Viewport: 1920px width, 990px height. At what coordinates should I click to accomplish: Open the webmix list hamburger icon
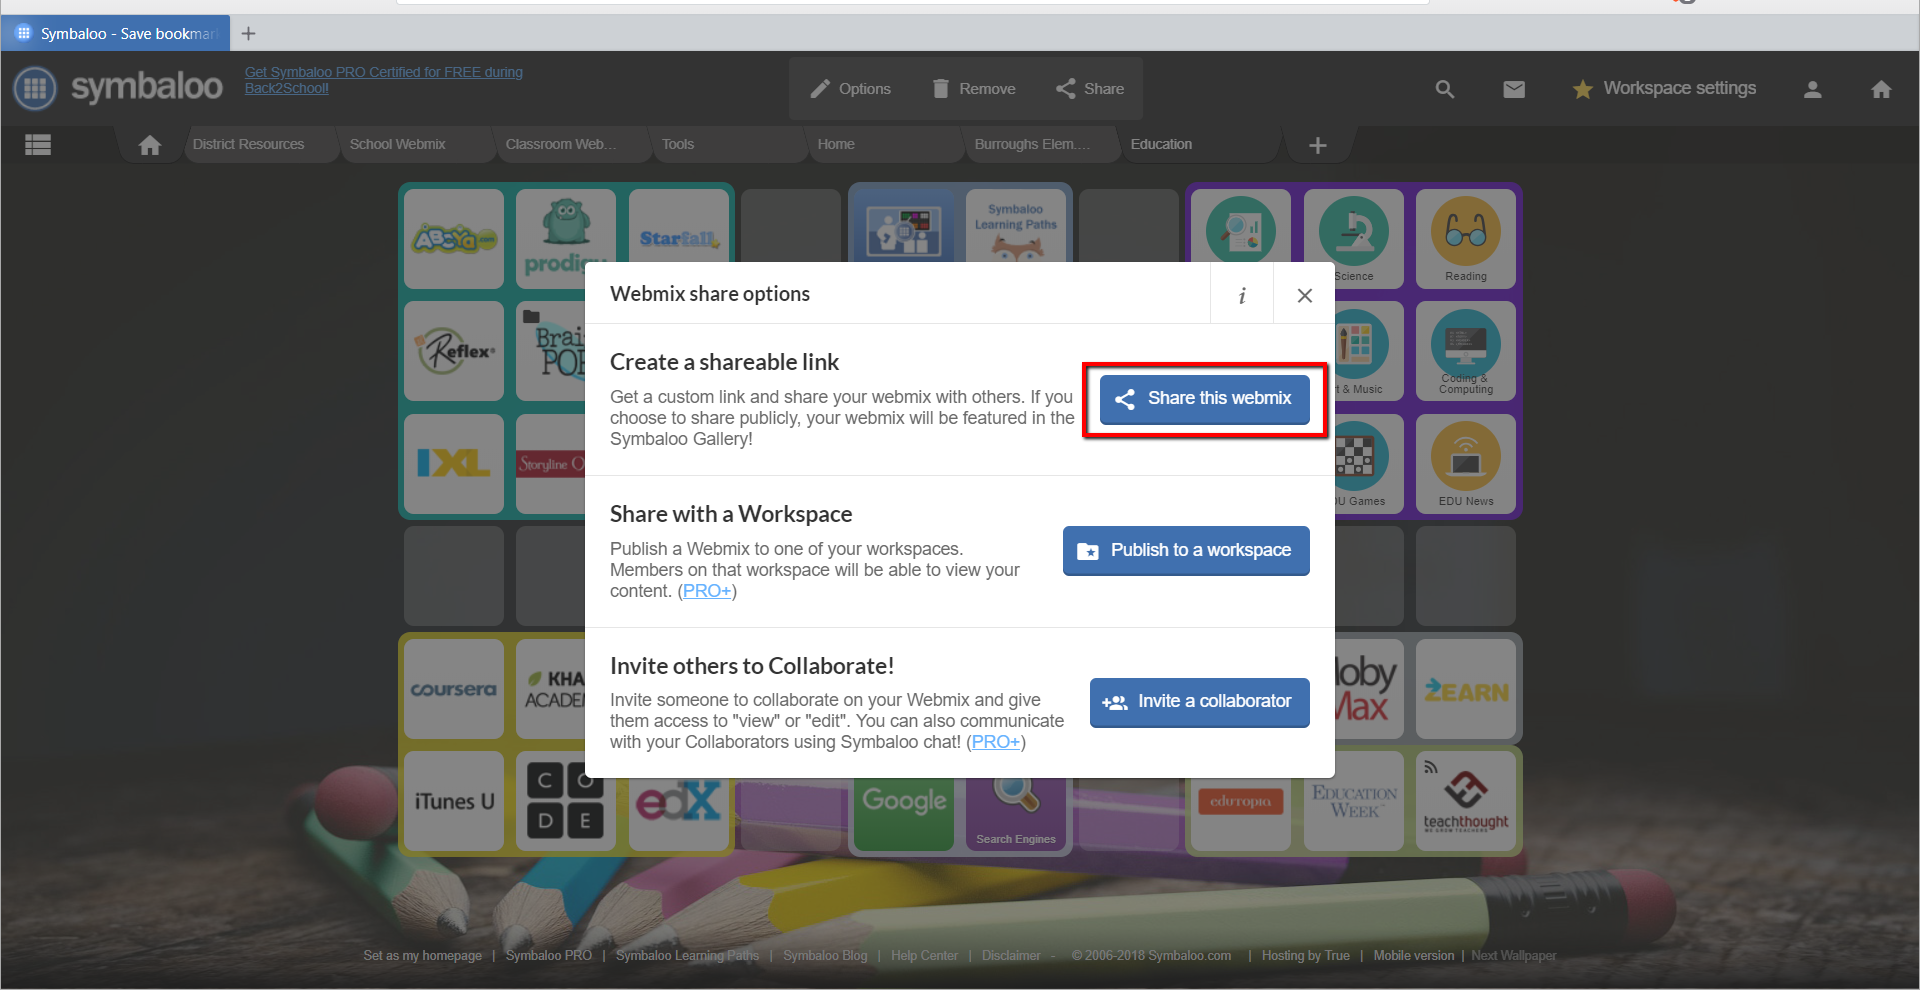click(x=38, y=145)
